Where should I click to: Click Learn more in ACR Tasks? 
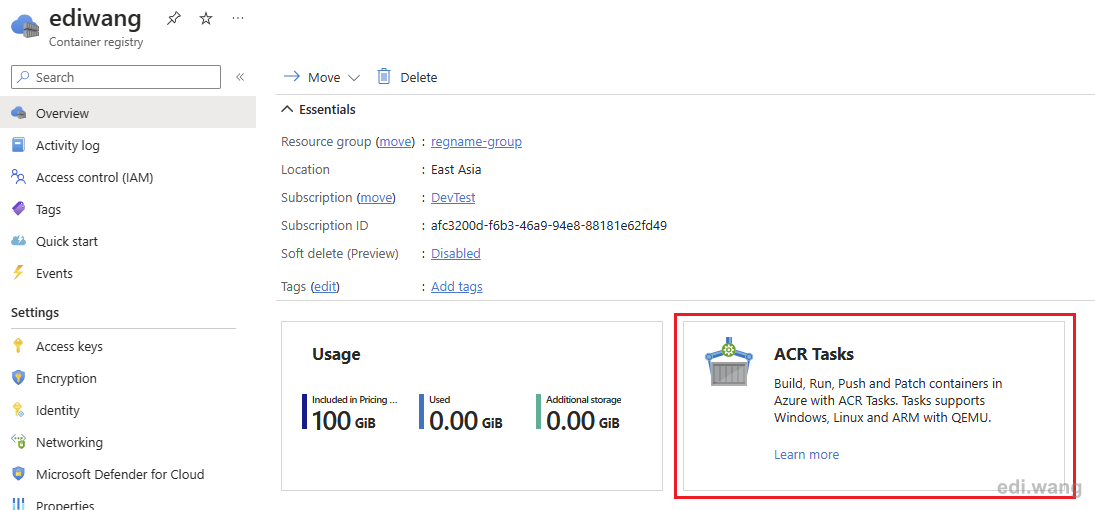807,455
